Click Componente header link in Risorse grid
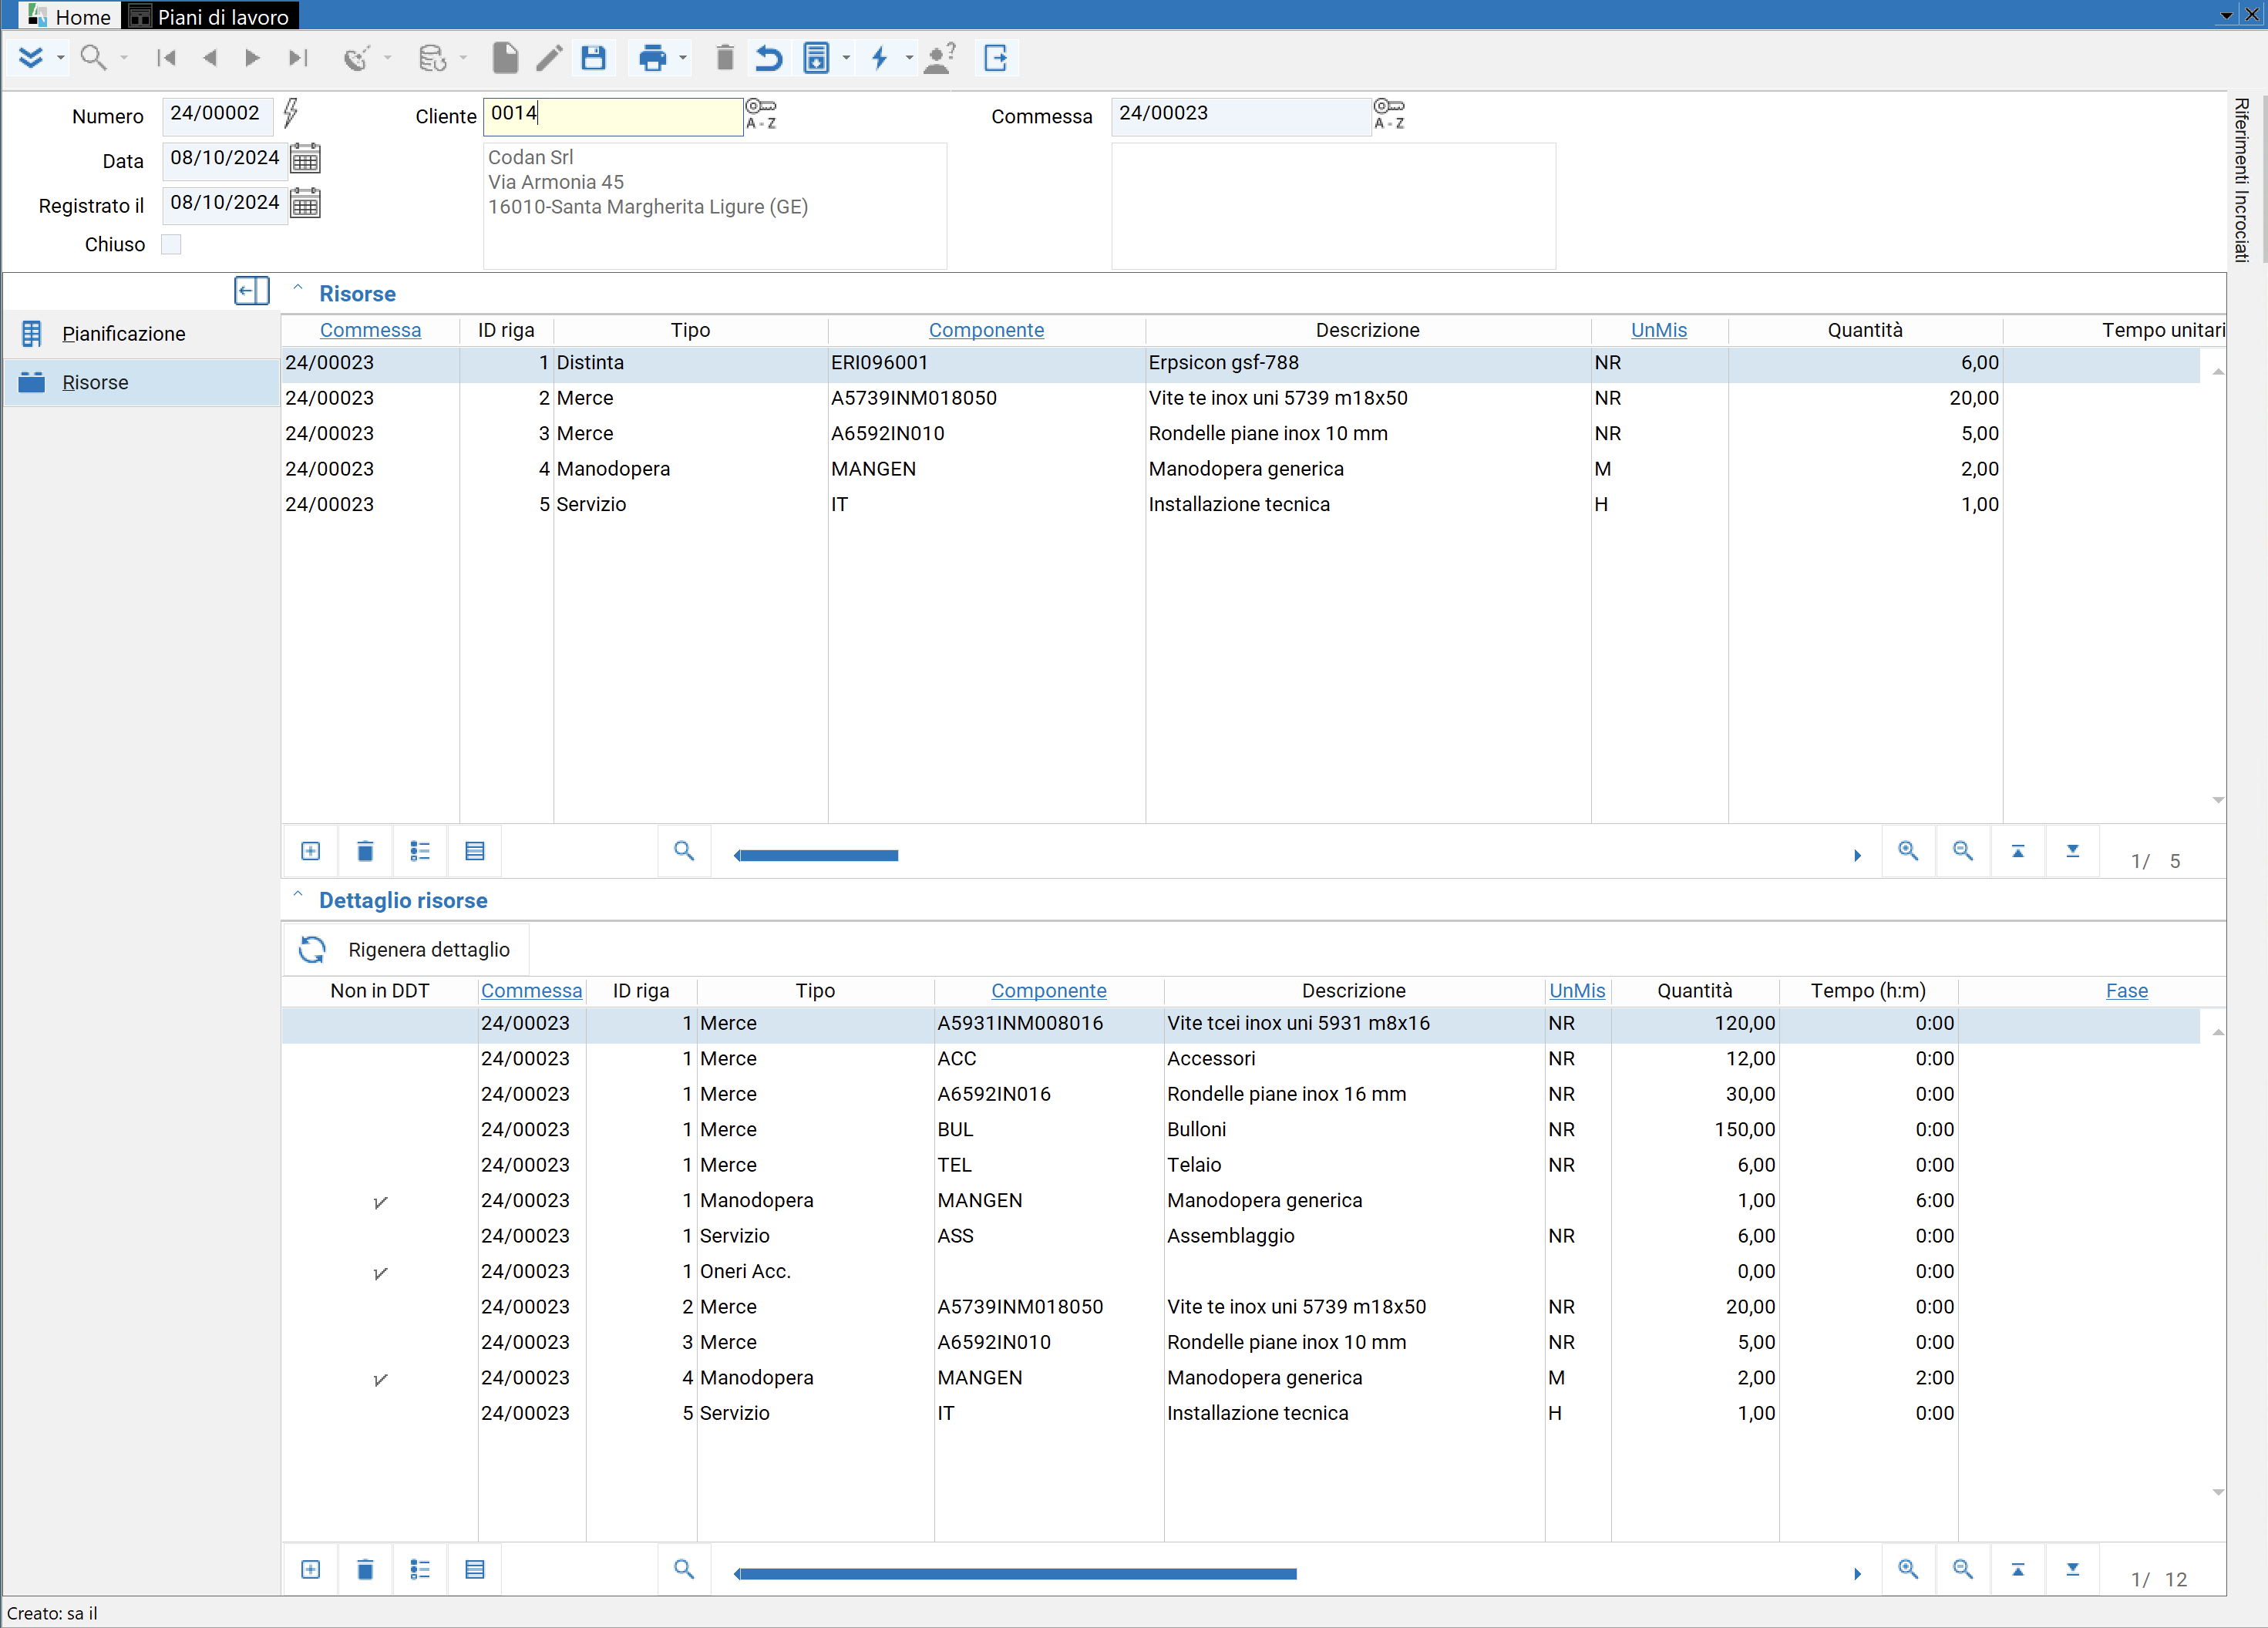The width and height of the screenshot is (2268, 1628). point(986,330)
